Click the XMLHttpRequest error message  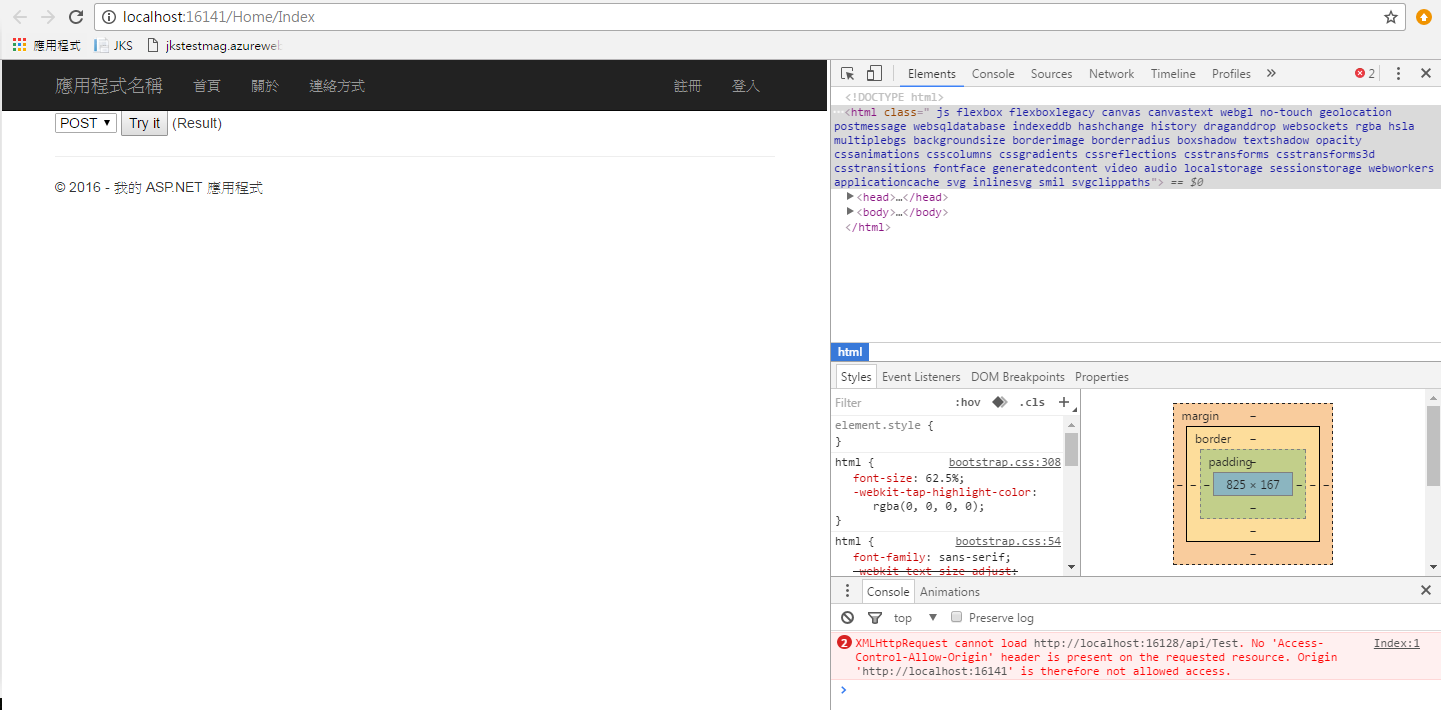(1097, 657)
